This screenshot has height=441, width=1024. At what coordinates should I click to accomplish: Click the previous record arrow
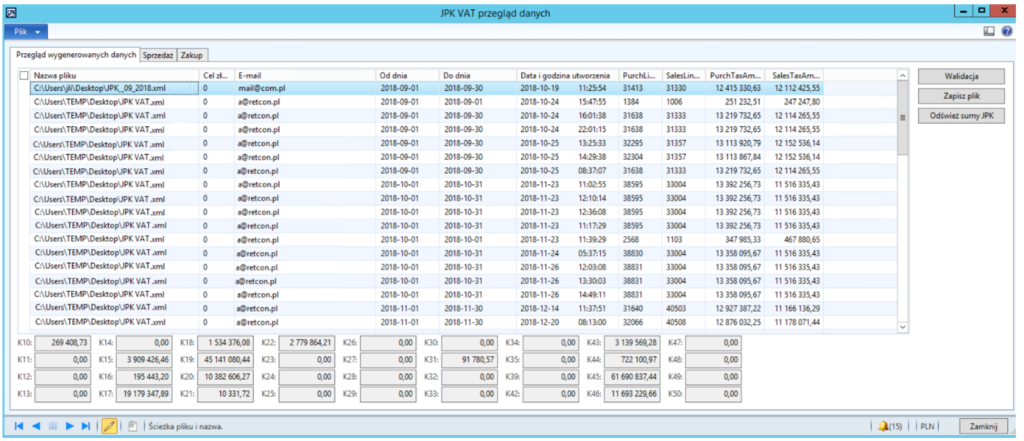[37, 426]
